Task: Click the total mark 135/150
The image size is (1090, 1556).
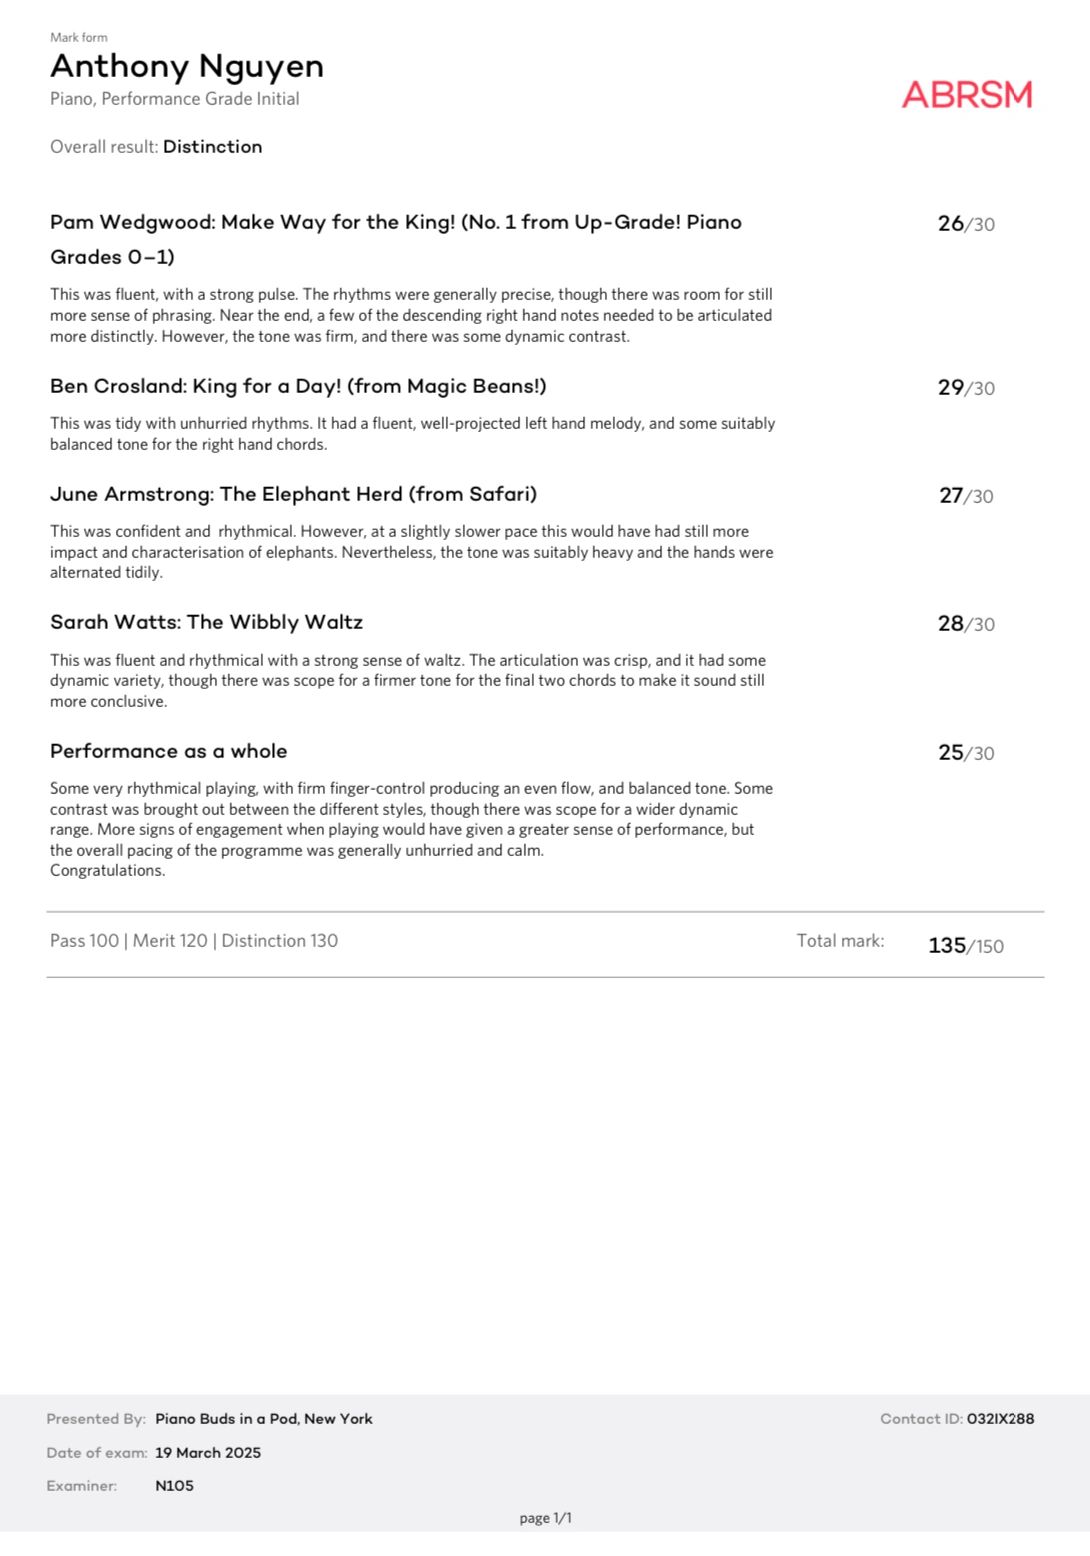Action: point(965,946)
